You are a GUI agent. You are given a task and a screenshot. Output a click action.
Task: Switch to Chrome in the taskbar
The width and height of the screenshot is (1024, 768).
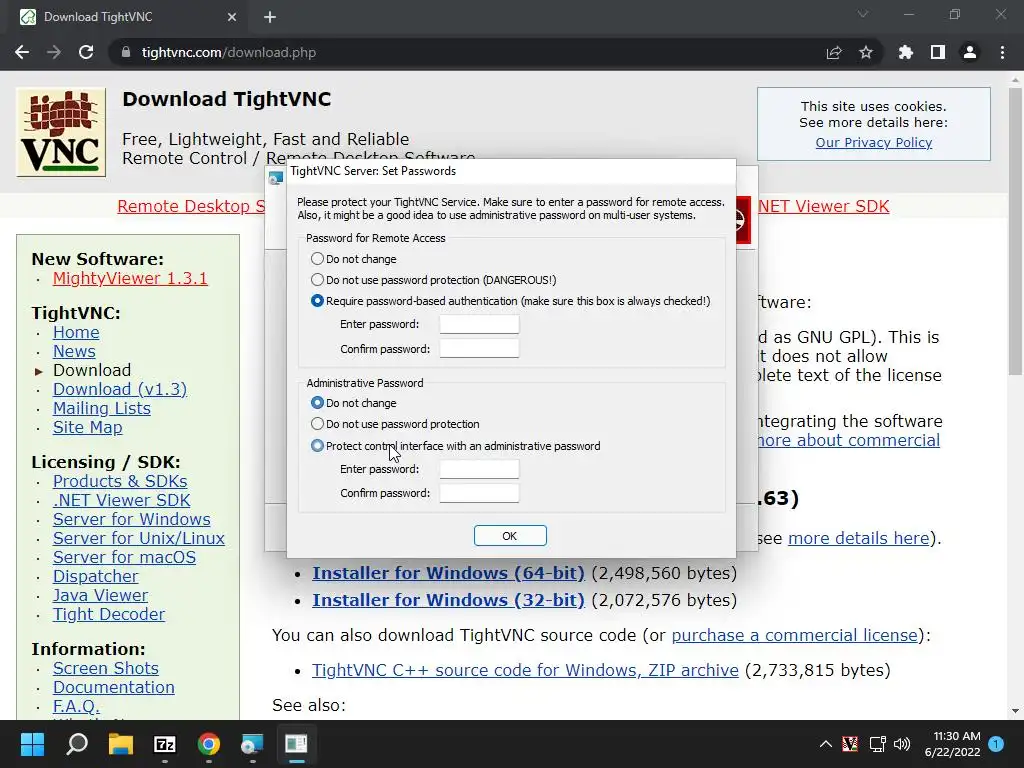(208, 744)
